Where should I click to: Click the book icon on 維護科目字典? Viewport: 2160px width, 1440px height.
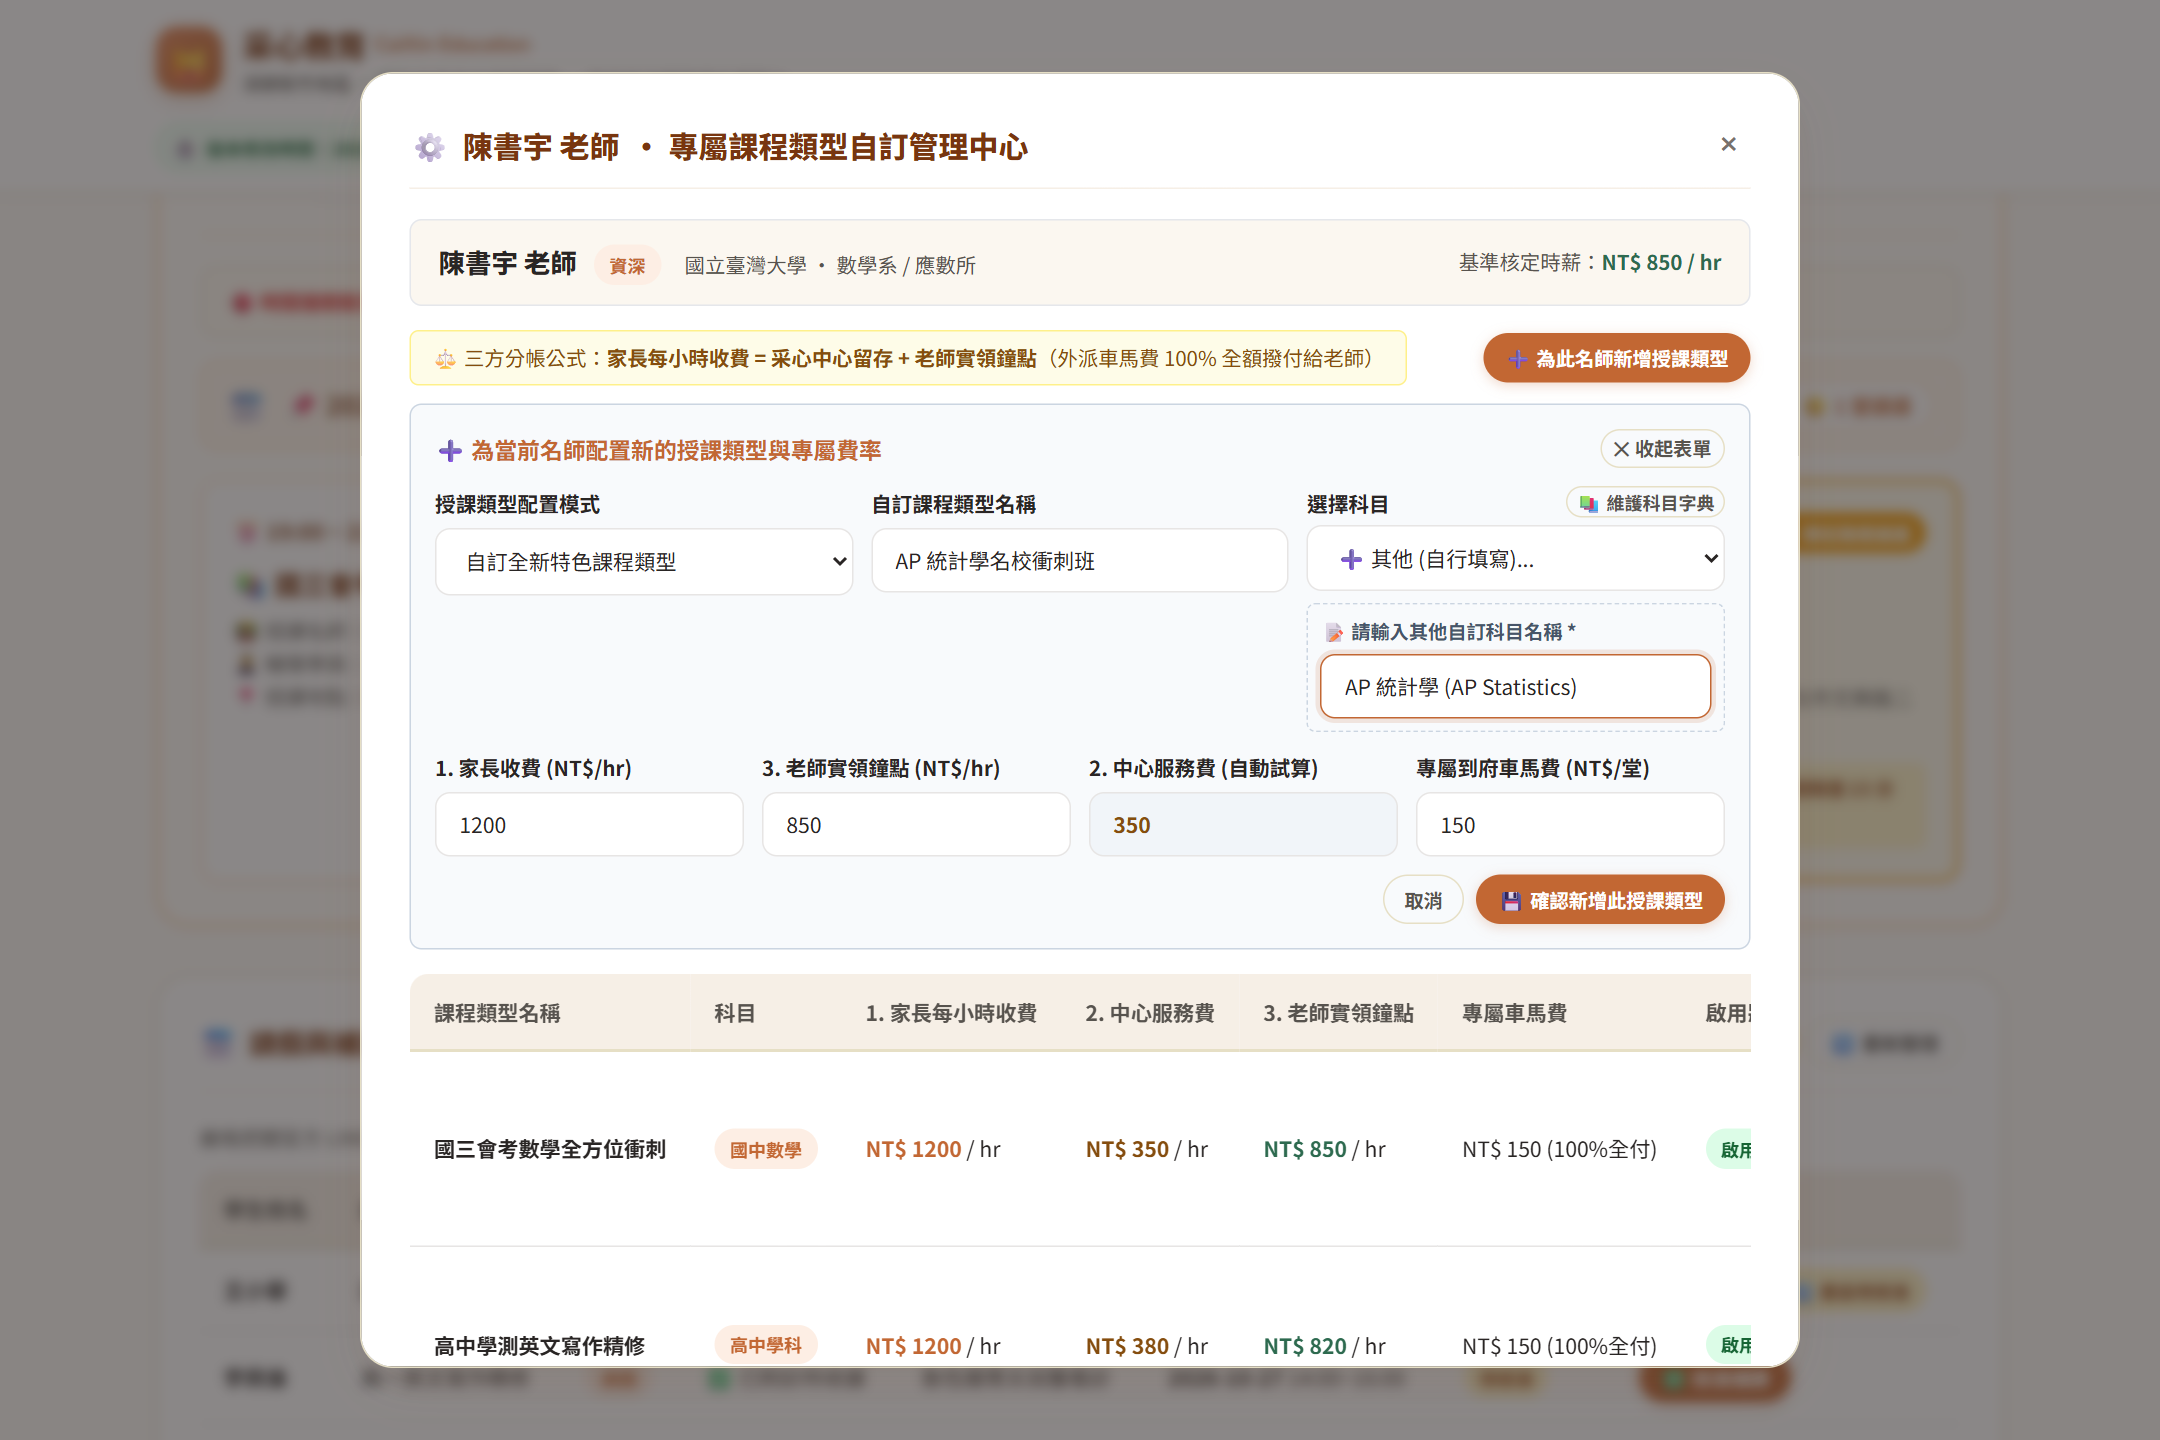(1588, 503)
